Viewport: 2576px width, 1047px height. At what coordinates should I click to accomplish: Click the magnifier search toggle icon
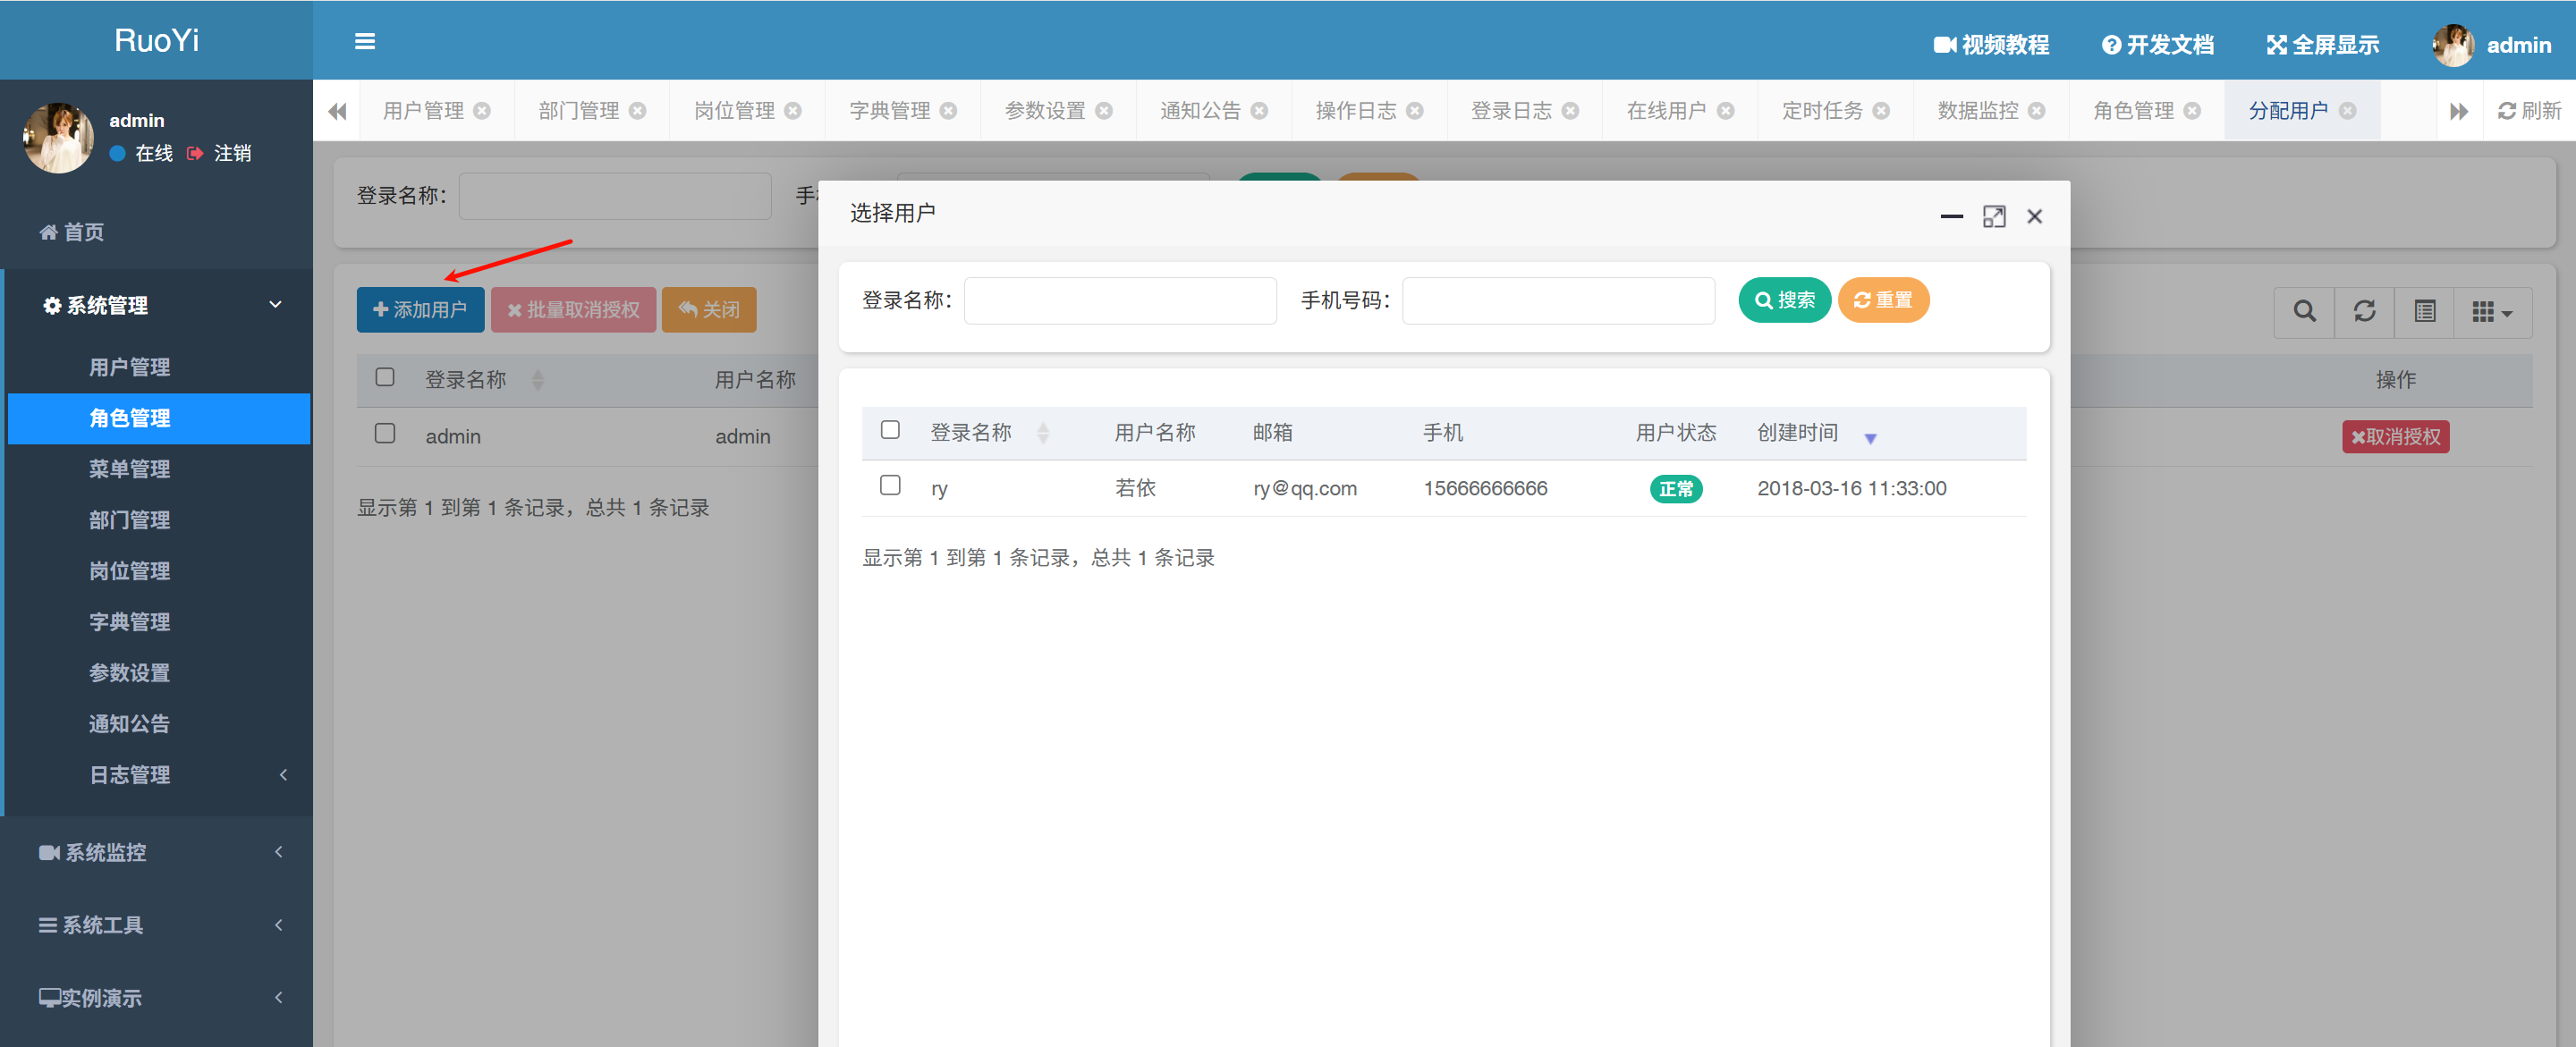pos(2304,311)
